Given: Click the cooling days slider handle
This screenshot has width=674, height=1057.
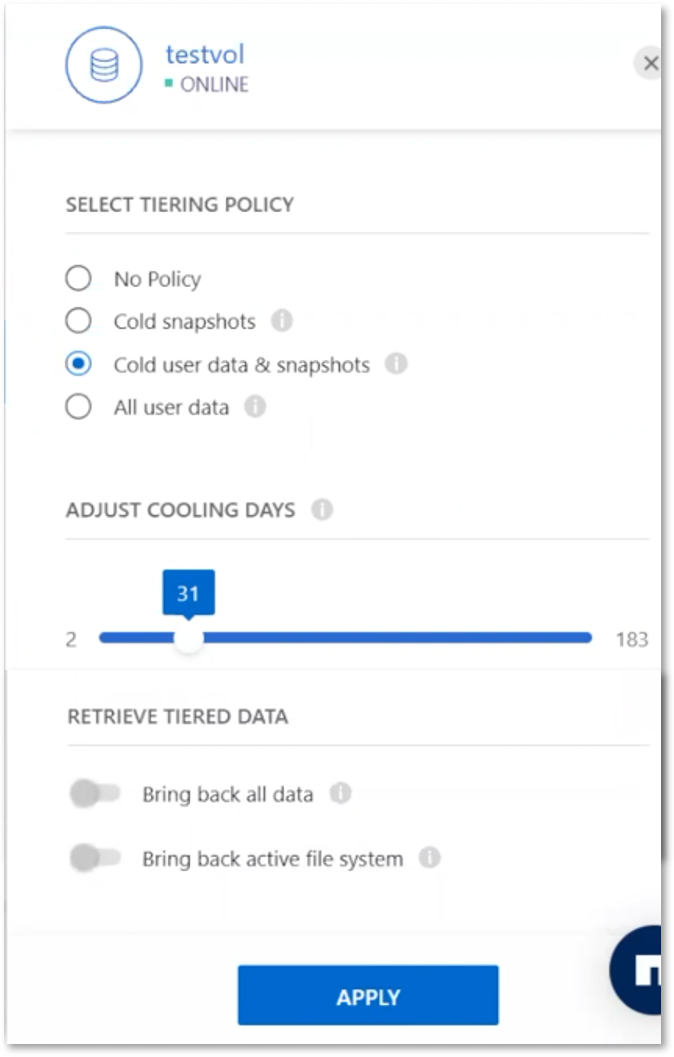Looking at the screenshot, I should click(189, 638).
